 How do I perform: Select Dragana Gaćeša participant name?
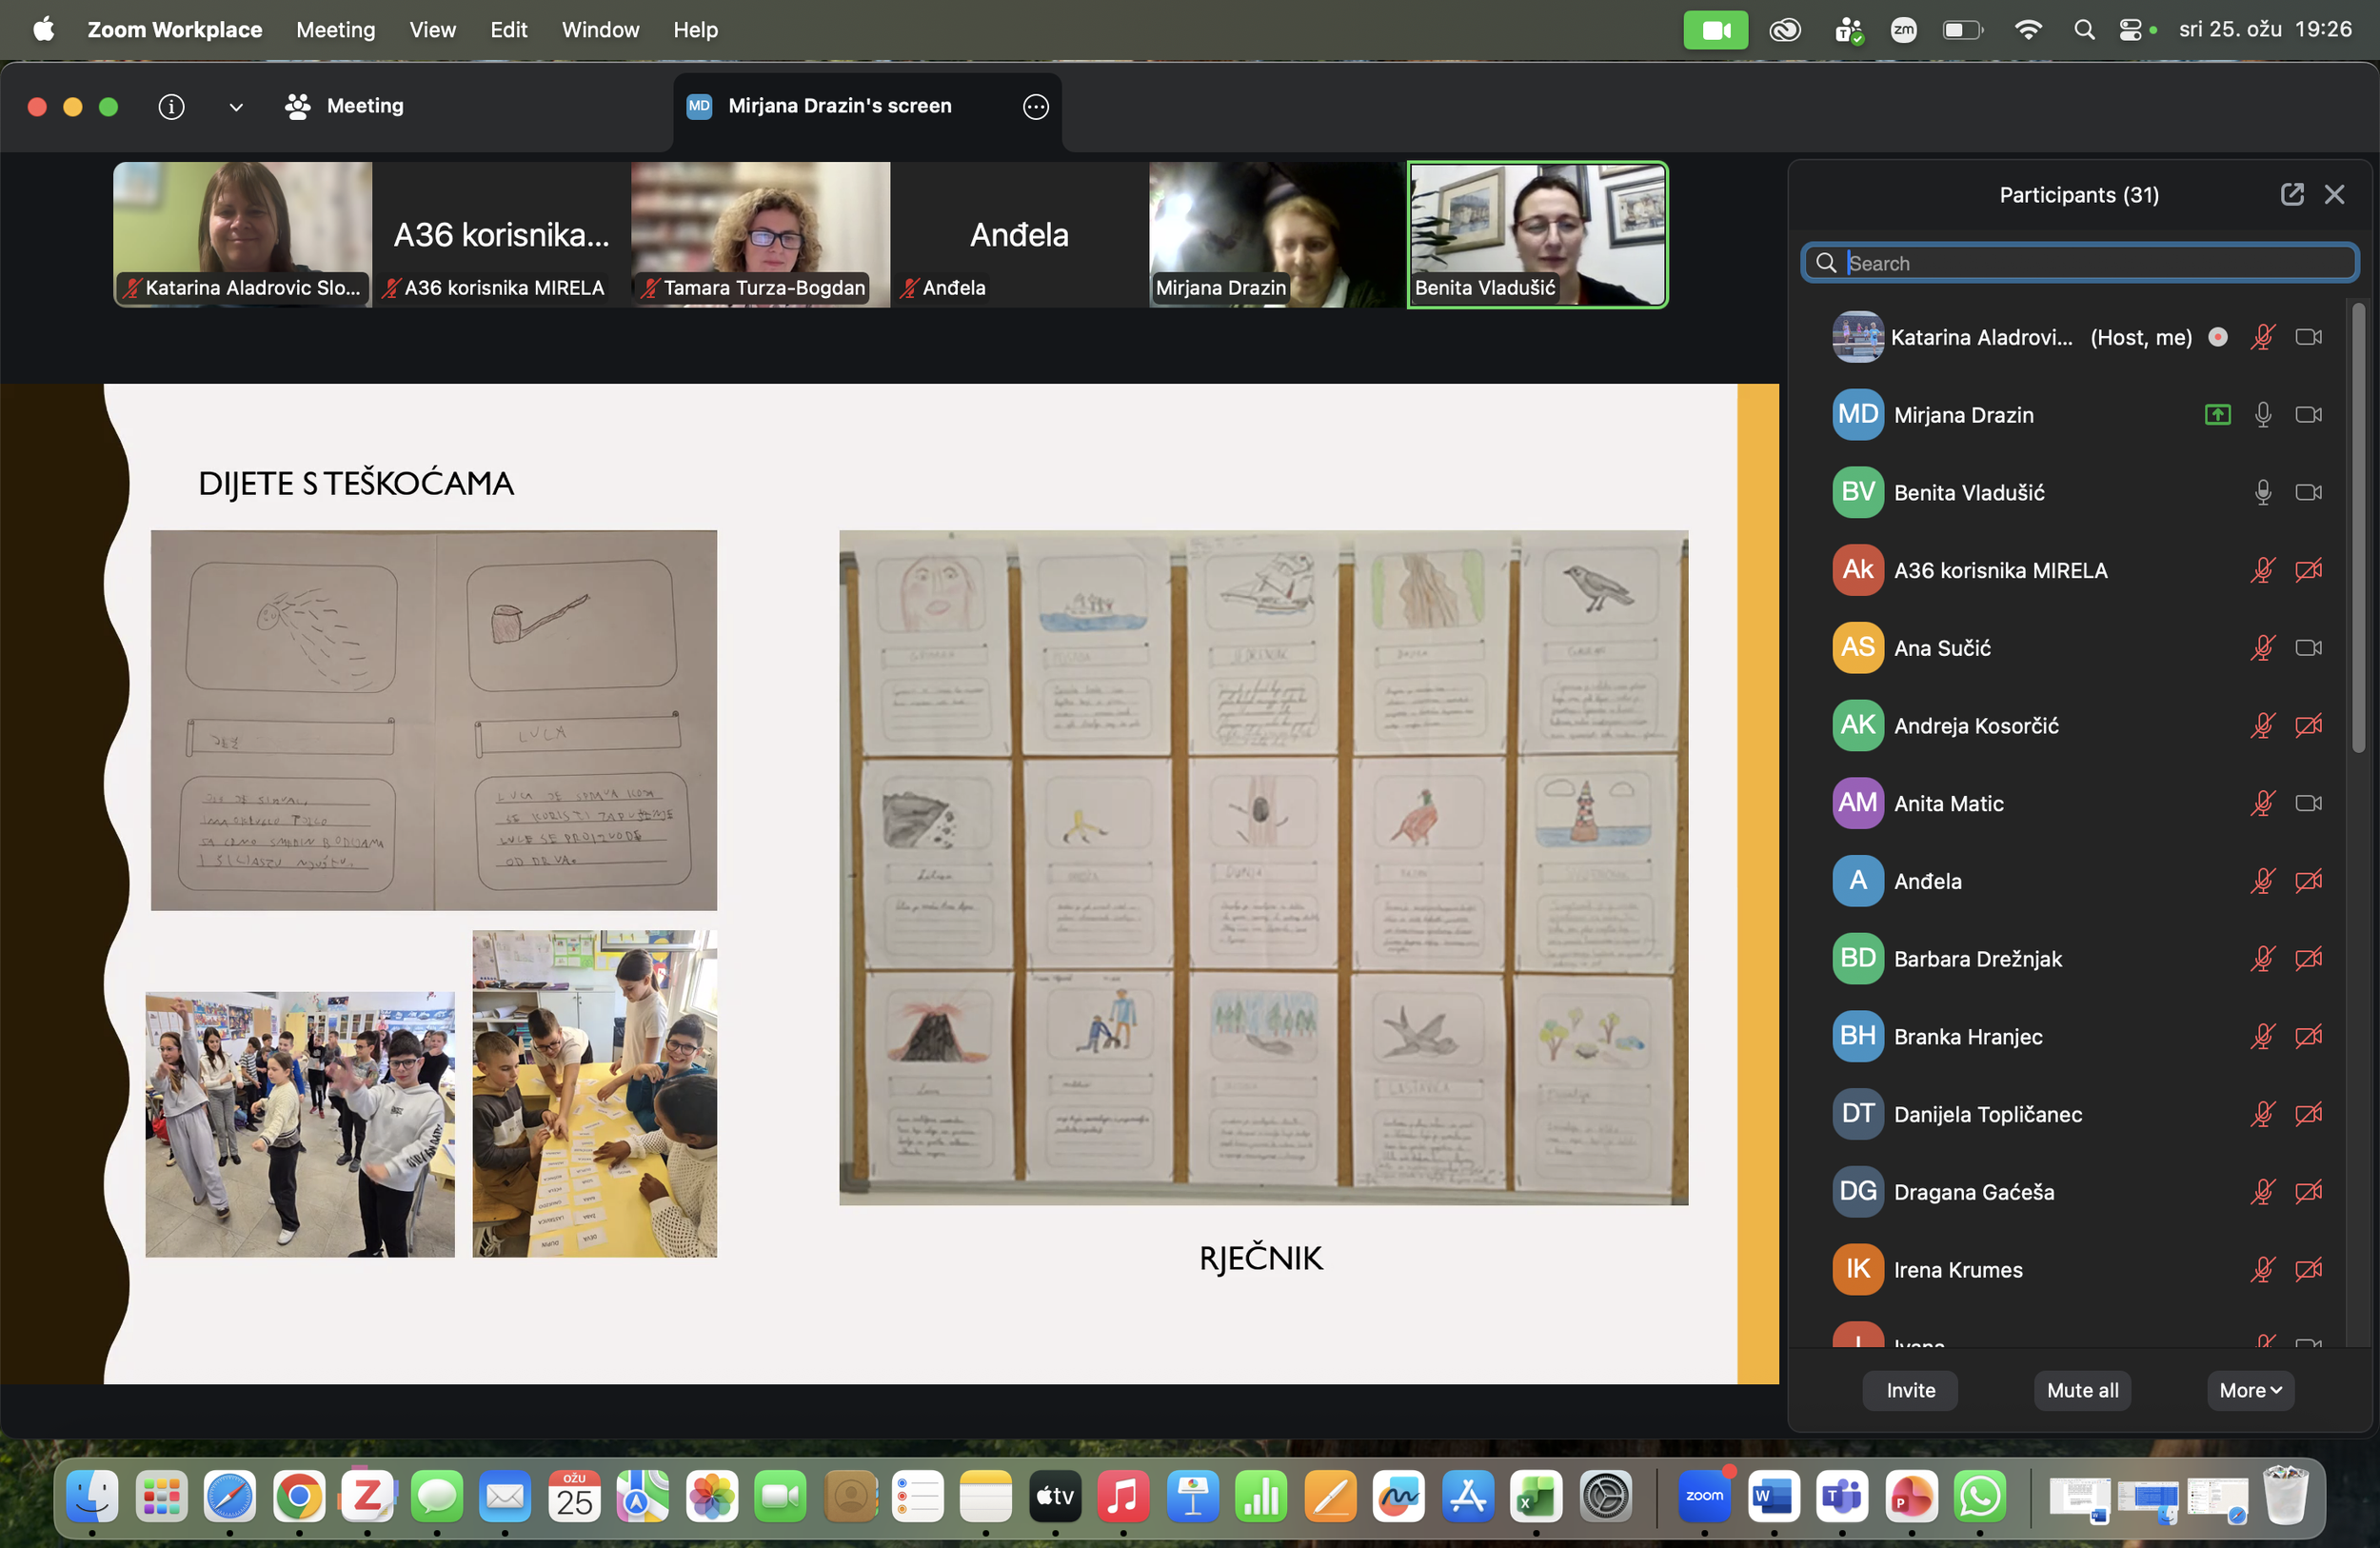click(x=1973, y=1191)
